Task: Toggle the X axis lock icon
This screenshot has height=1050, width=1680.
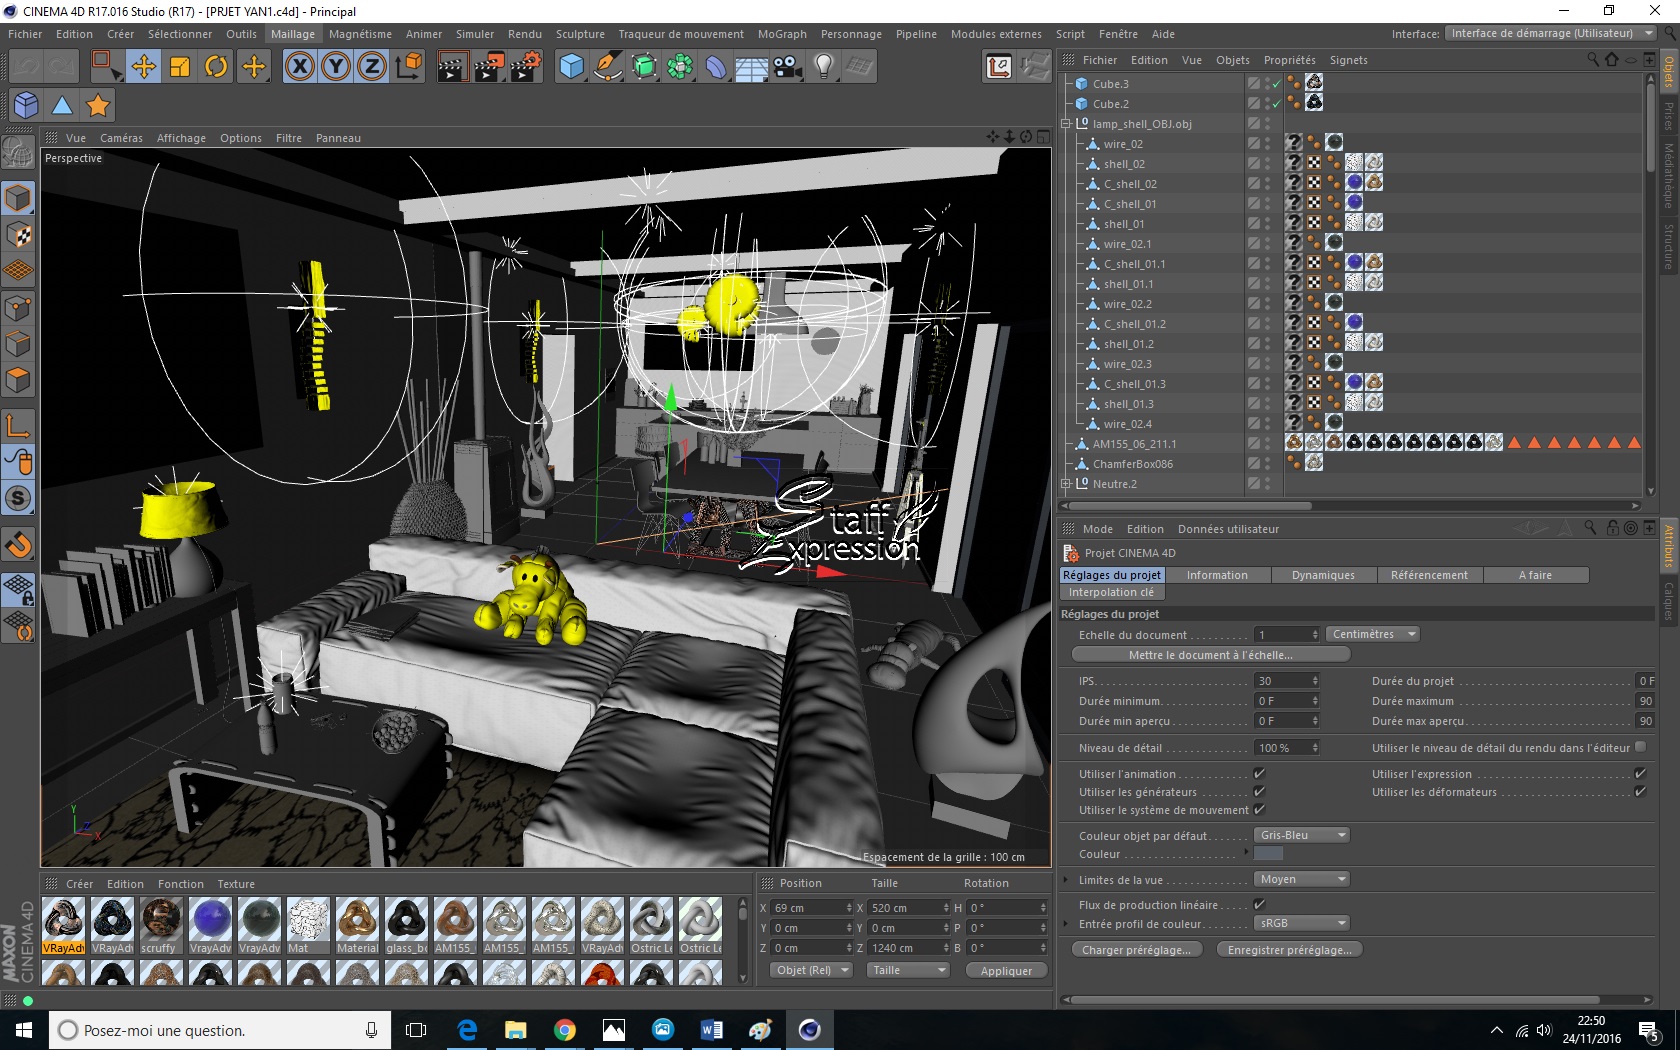Action: [299, 67]
